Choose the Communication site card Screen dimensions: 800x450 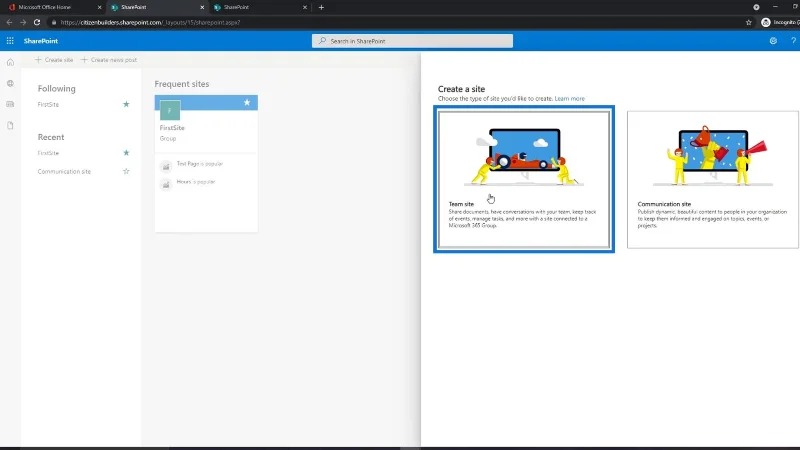pos(713,179)
